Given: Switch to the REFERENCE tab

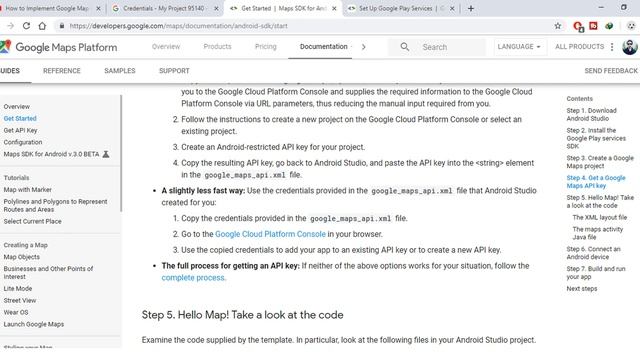Looking at the screenshot, I should click(62, 71).
